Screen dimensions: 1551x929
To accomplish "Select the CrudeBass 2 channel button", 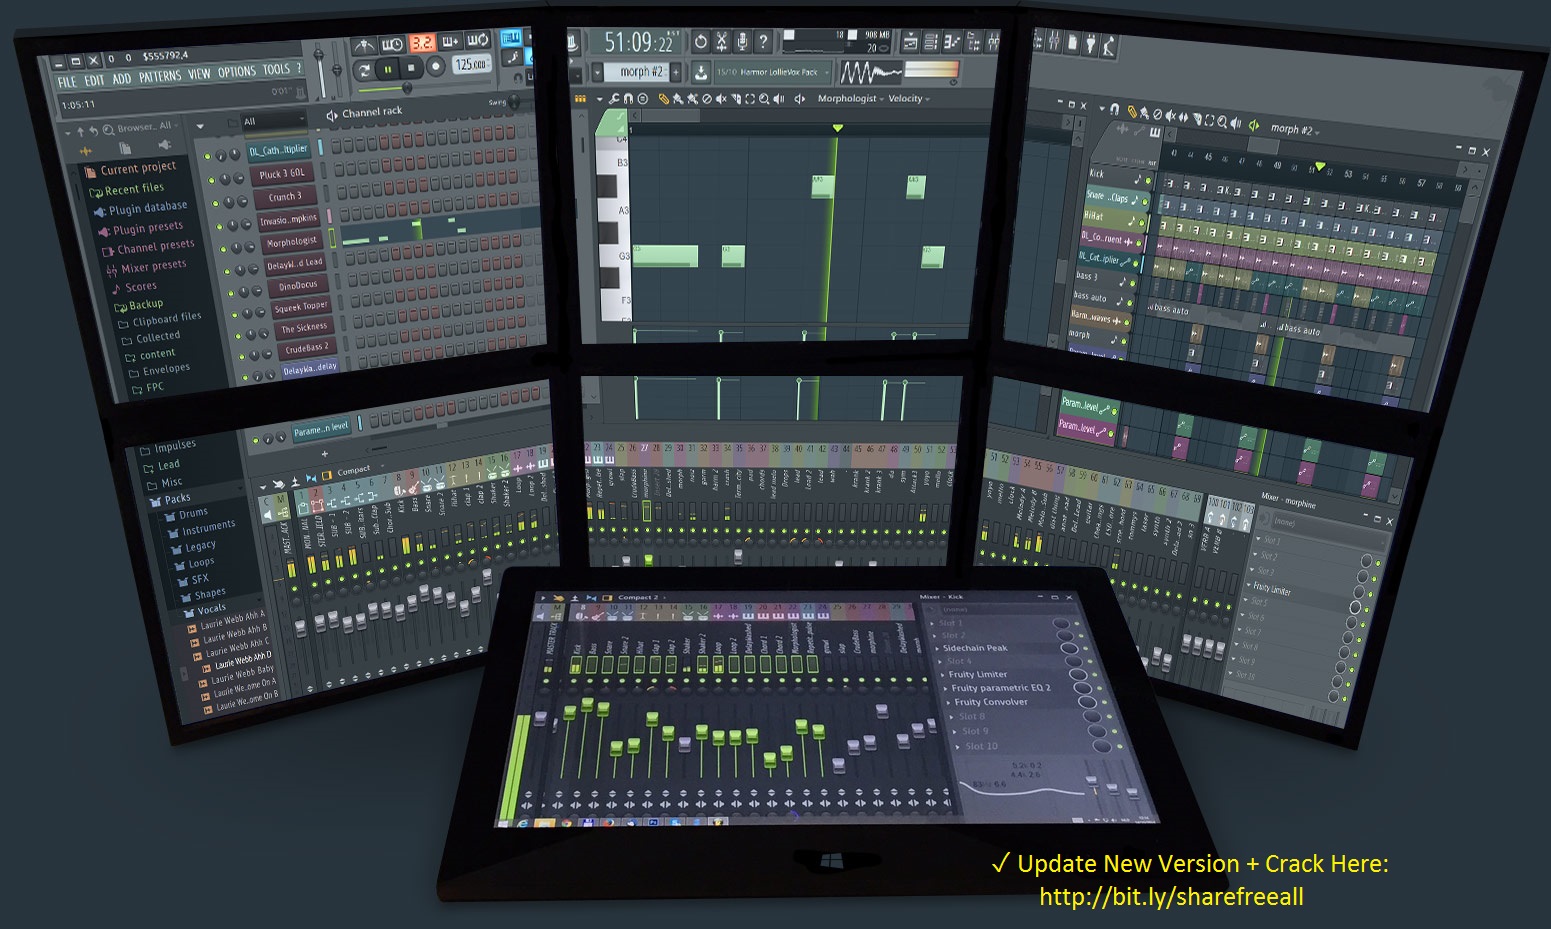I will click(x=307, y=349).
